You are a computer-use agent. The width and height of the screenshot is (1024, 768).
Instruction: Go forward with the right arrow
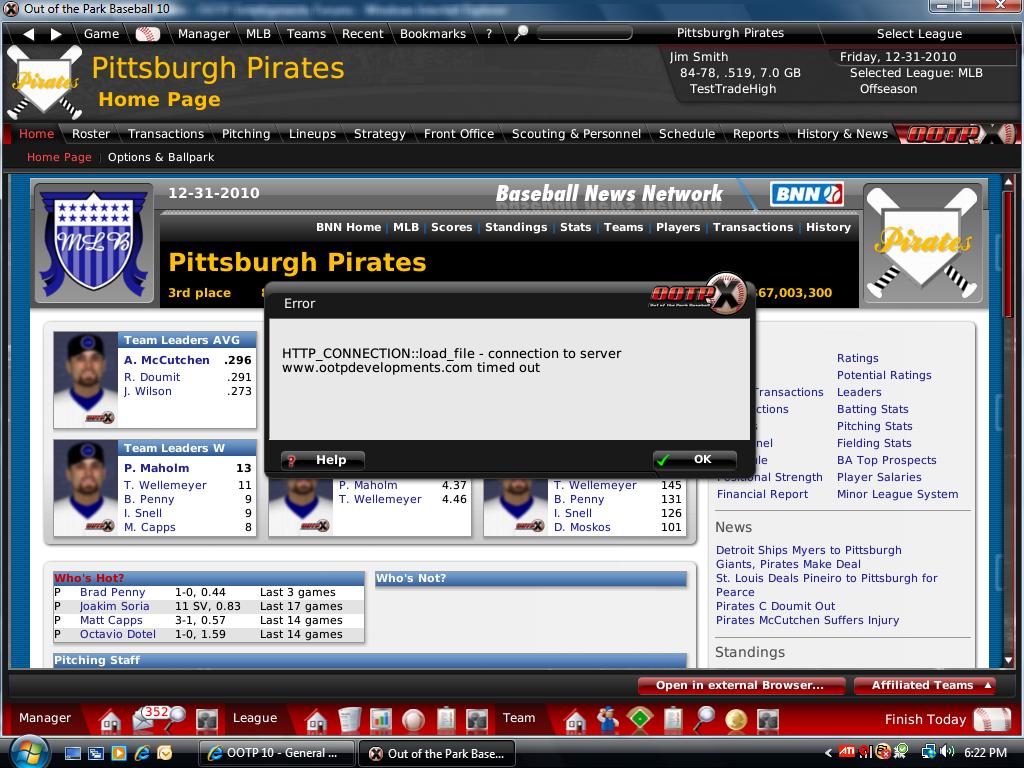56,34
